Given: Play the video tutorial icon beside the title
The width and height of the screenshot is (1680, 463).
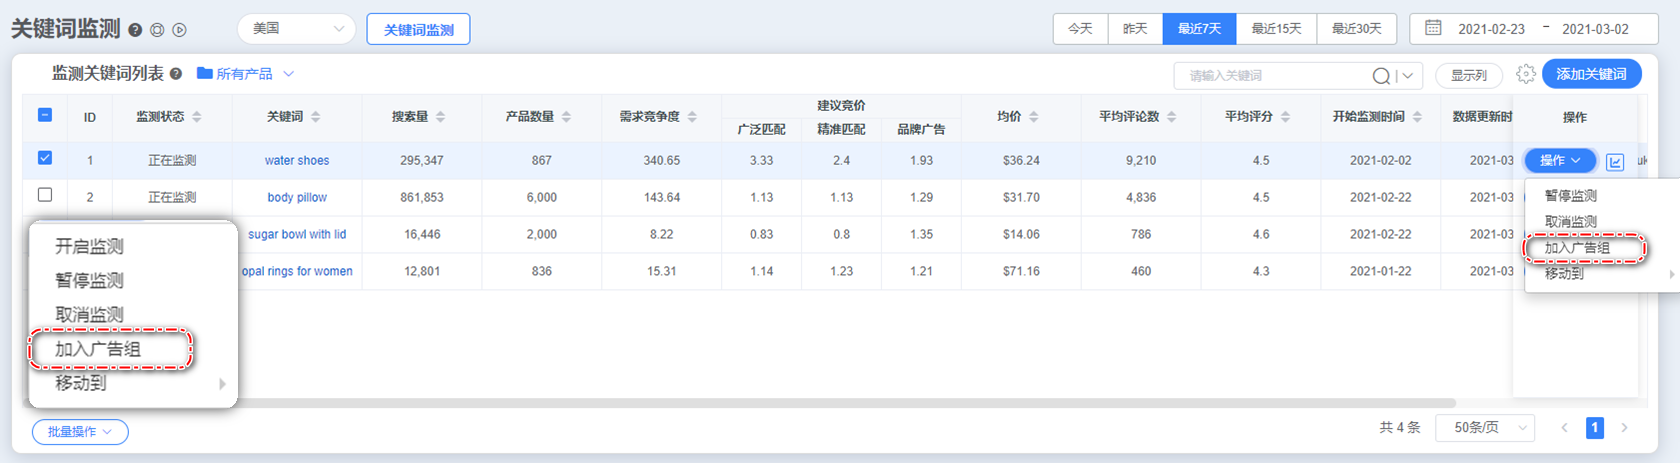Looking at the screenshot, I should (x=180, y=30).
